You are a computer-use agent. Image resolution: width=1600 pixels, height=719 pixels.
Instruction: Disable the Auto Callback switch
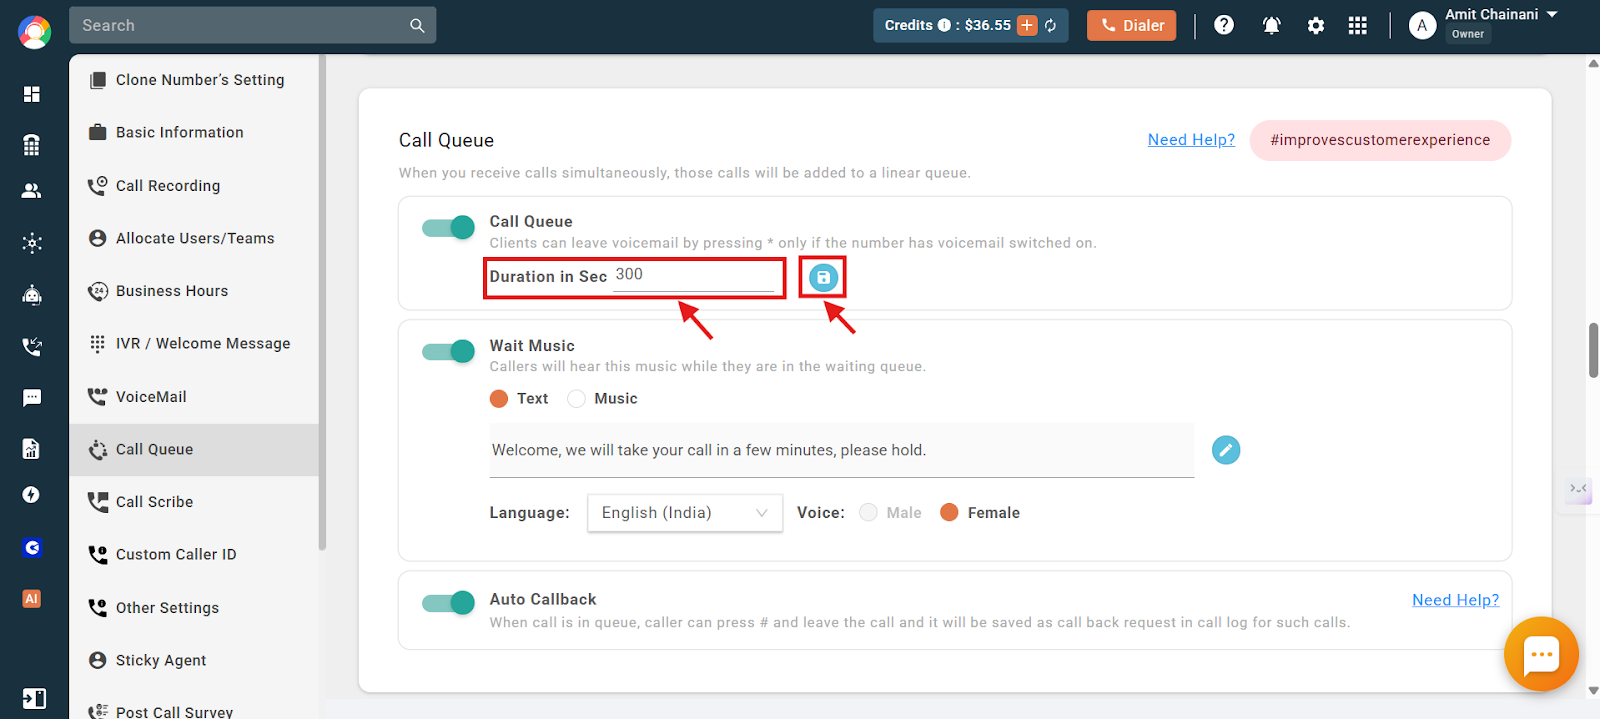(x=448, y=603)
